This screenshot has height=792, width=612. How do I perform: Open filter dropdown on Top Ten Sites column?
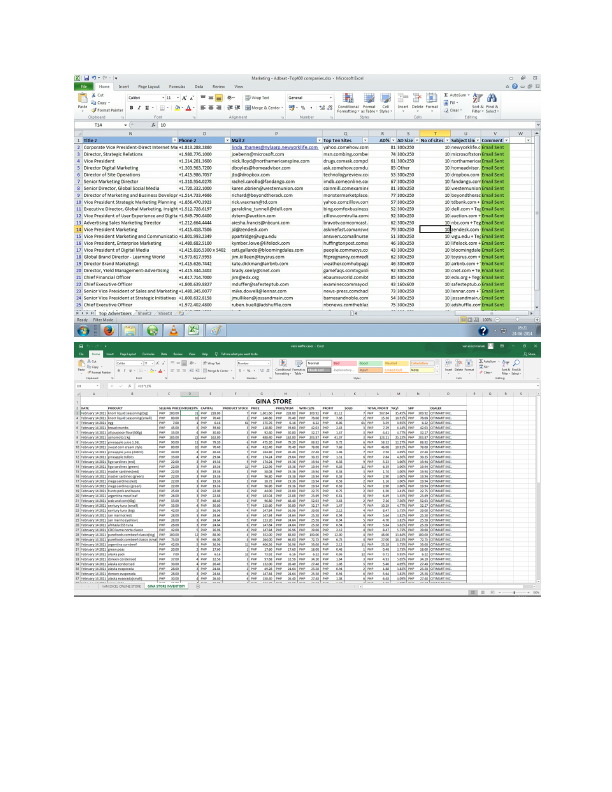click(x=365, y=140)
